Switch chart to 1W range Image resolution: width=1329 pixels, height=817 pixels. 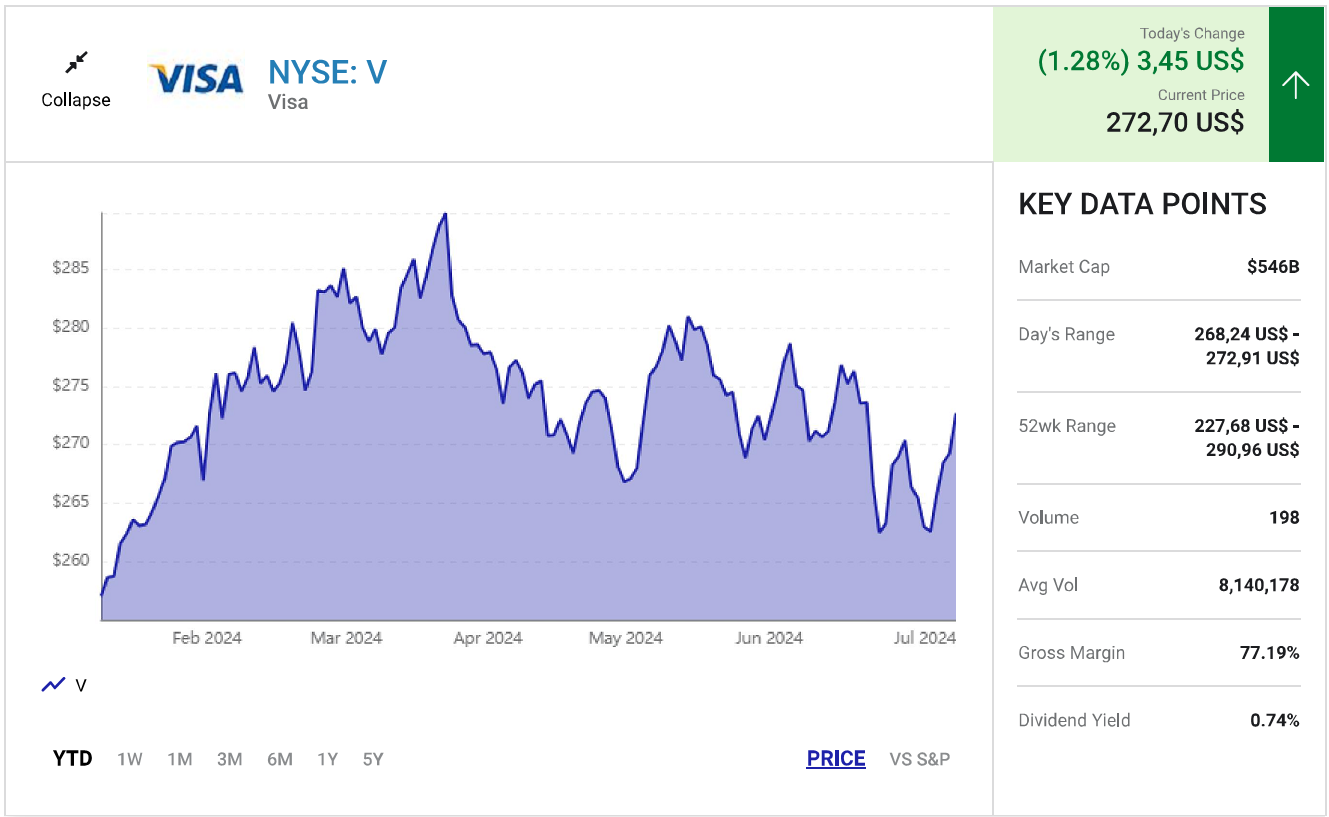pyautogui.click(x=130, y=759)
